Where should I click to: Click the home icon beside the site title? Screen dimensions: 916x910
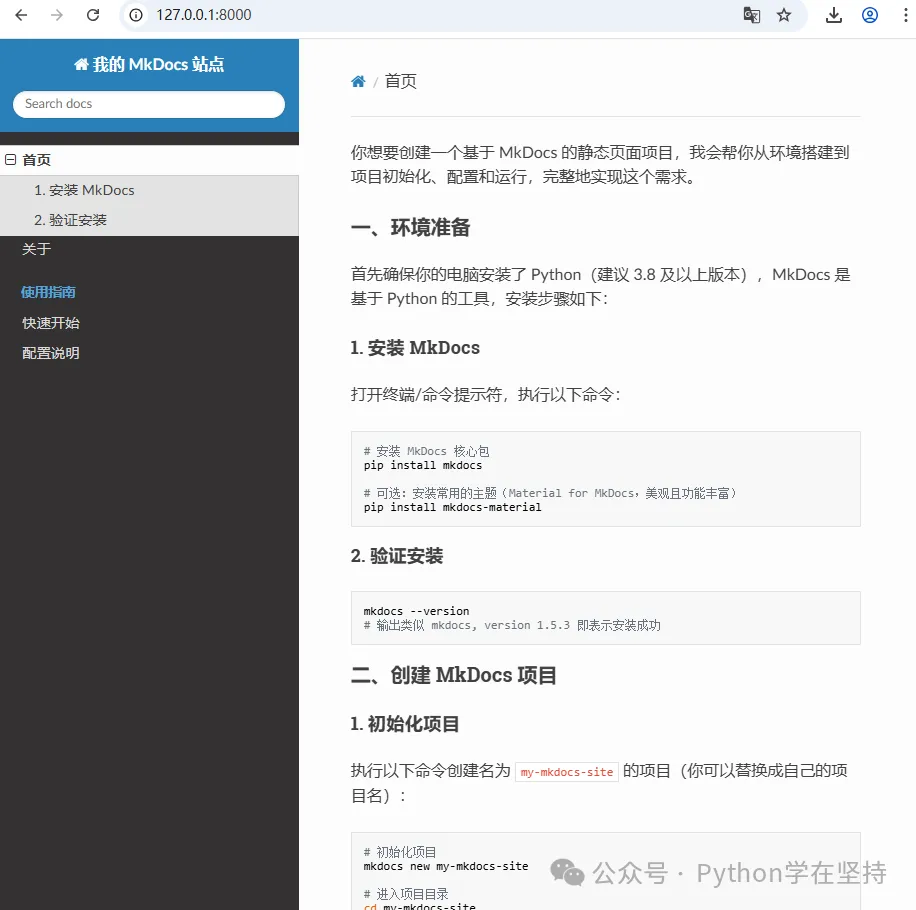point(81,64)
